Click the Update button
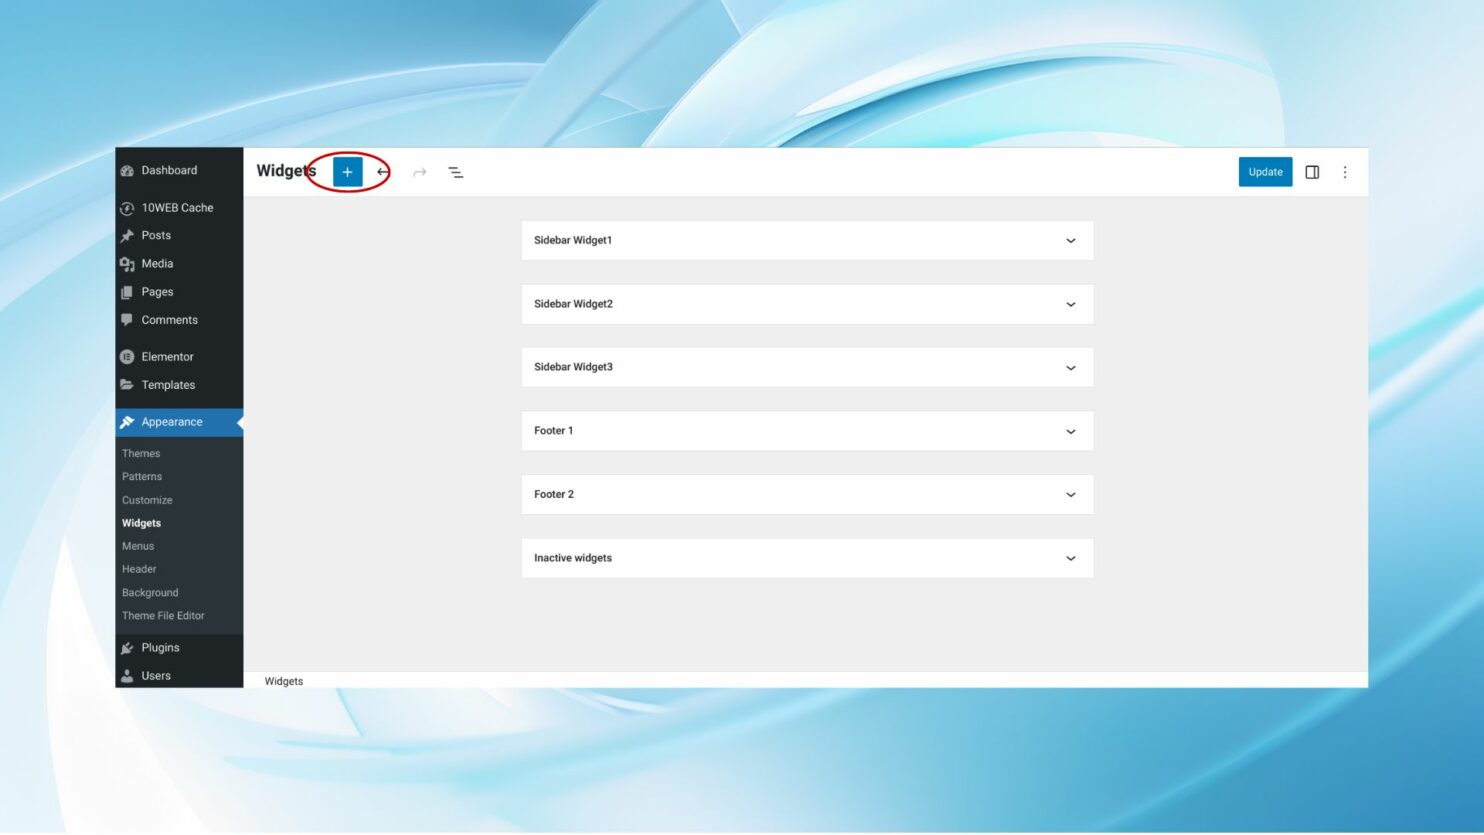Viewport: 1484px width, 835px height. coord(1265,171)
